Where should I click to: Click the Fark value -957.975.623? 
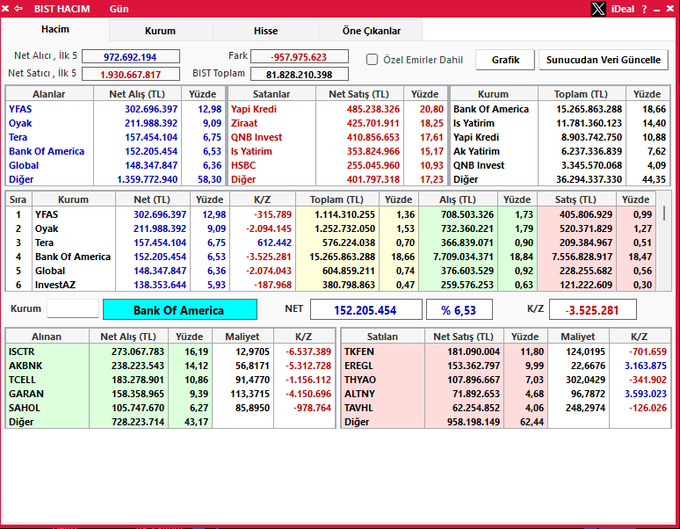point(299,57)
